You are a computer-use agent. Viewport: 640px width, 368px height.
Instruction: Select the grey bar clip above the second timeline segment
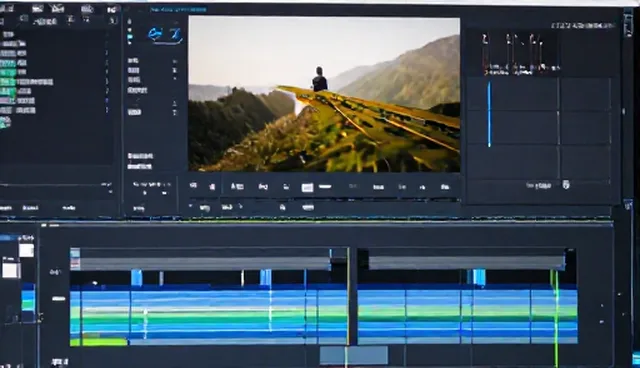[467, 263]
